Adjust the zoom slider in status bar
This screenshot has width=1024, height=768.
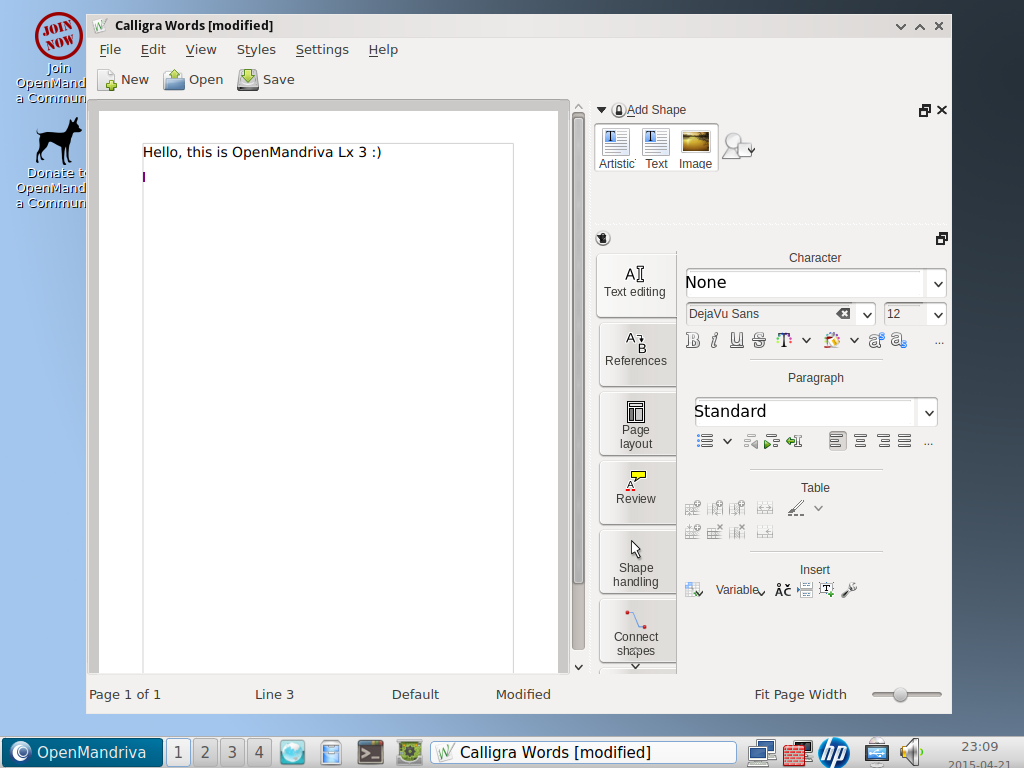point(900,695)
